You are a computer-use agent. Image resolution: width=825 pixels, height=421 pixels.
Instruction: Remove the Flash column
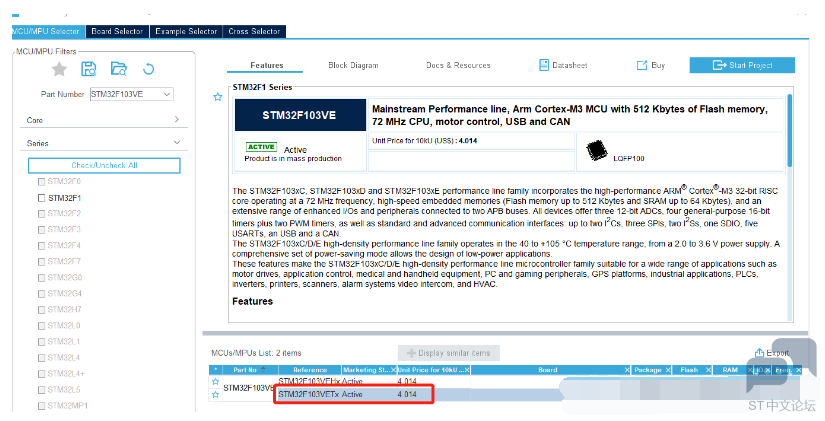tap(708, 370)
